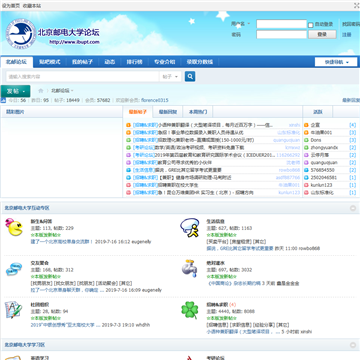Click inside the search content field
360x360 pixels.
click(83, 77)
